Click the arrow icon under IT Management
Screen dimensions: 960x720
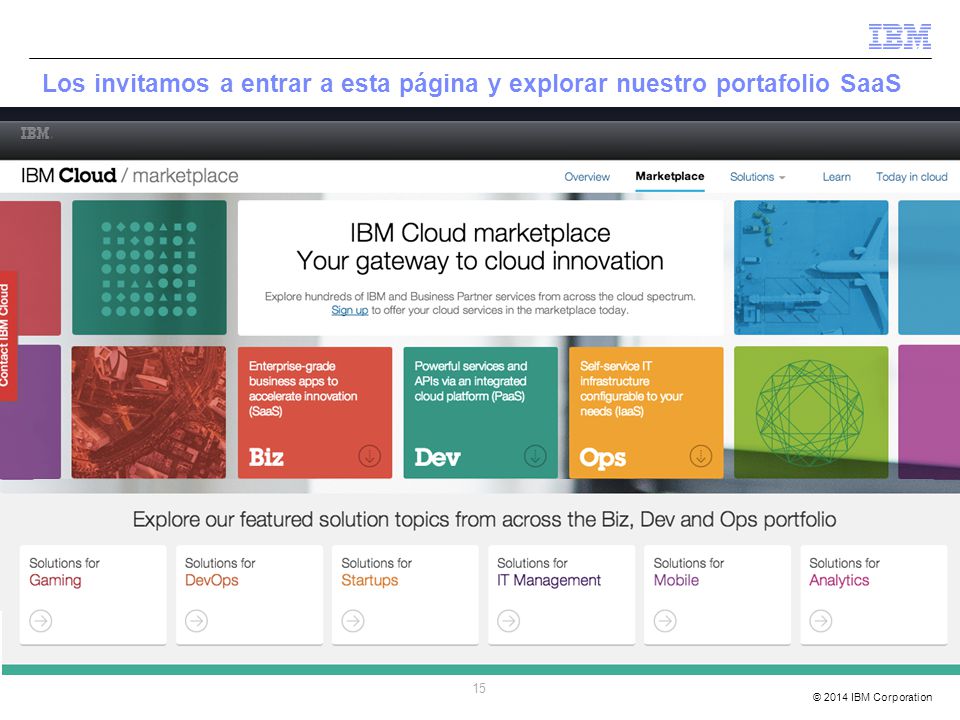point(508,621)
